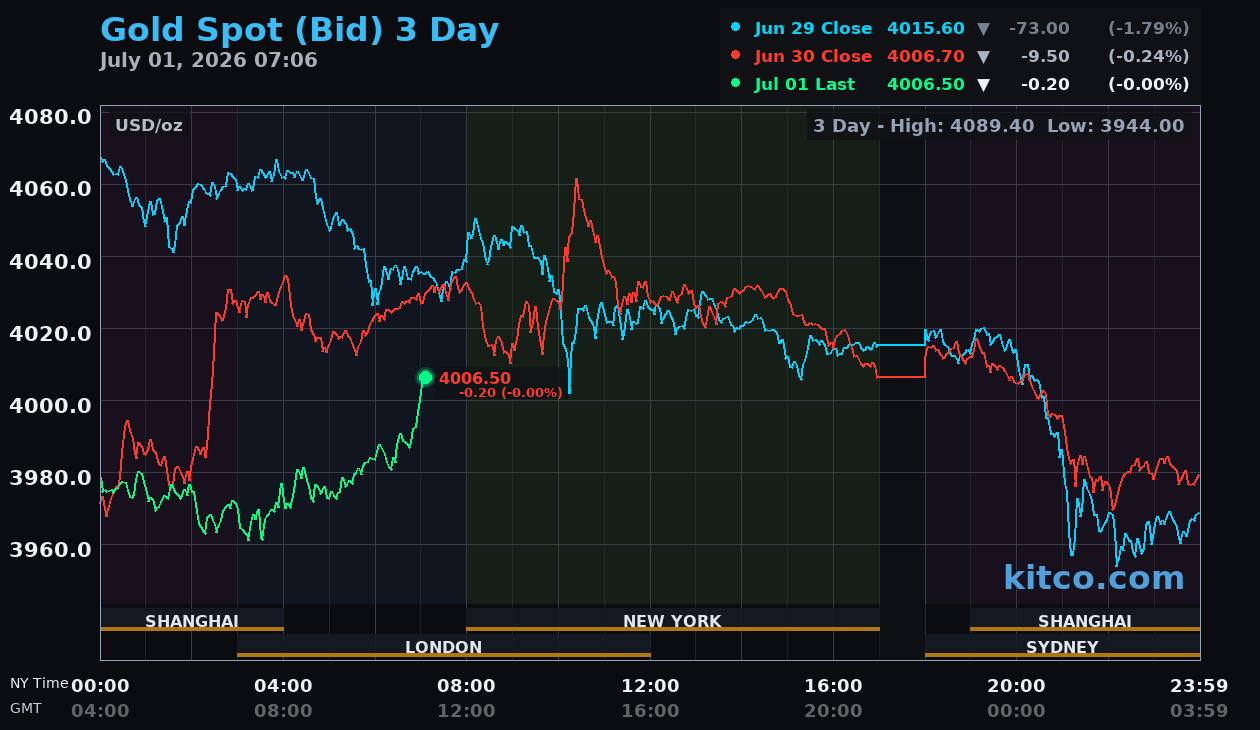Click the red Jun 30 legend dot
This screenshot has width=1260, height=730.
click(736, 56)
